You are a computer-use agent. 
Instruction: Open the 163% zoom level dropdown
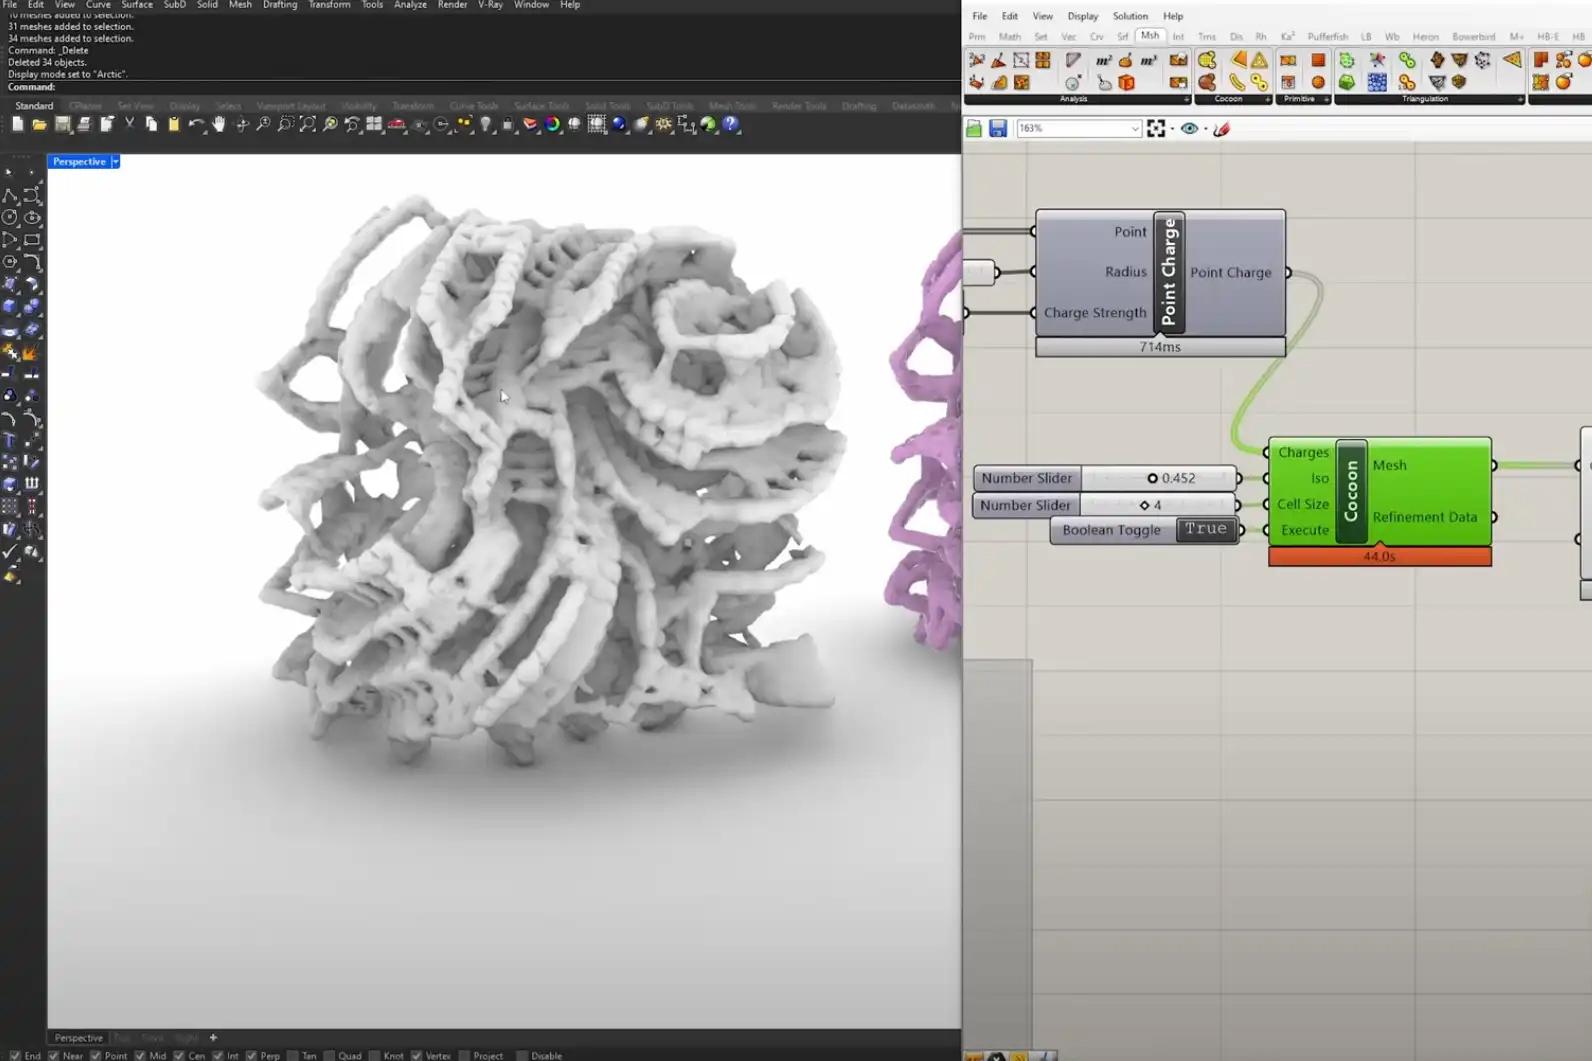[x=1134, y=129]
